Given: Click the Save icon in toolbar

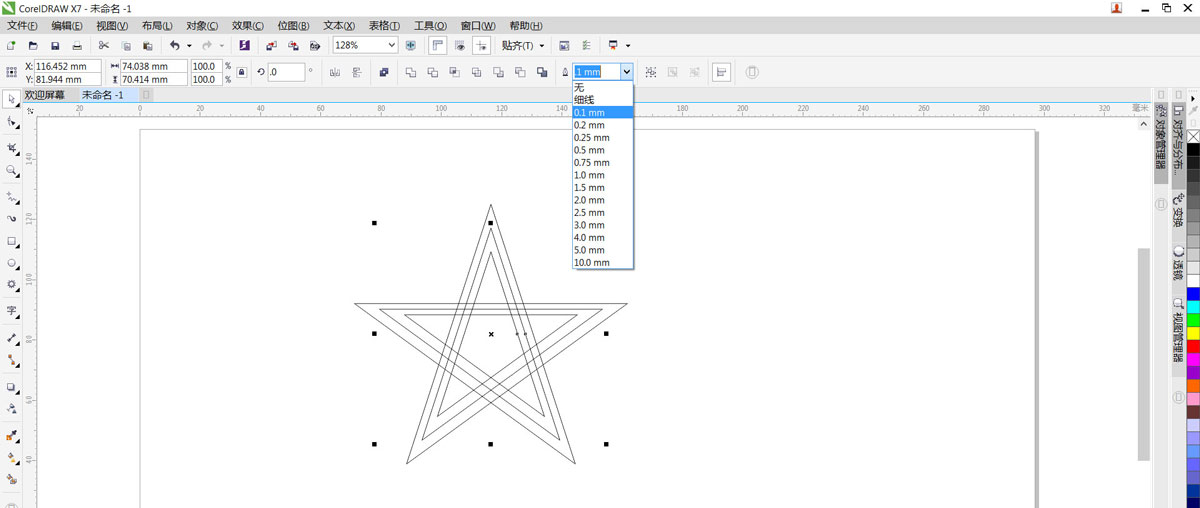Looking at the screenshot, I should 55,46.
